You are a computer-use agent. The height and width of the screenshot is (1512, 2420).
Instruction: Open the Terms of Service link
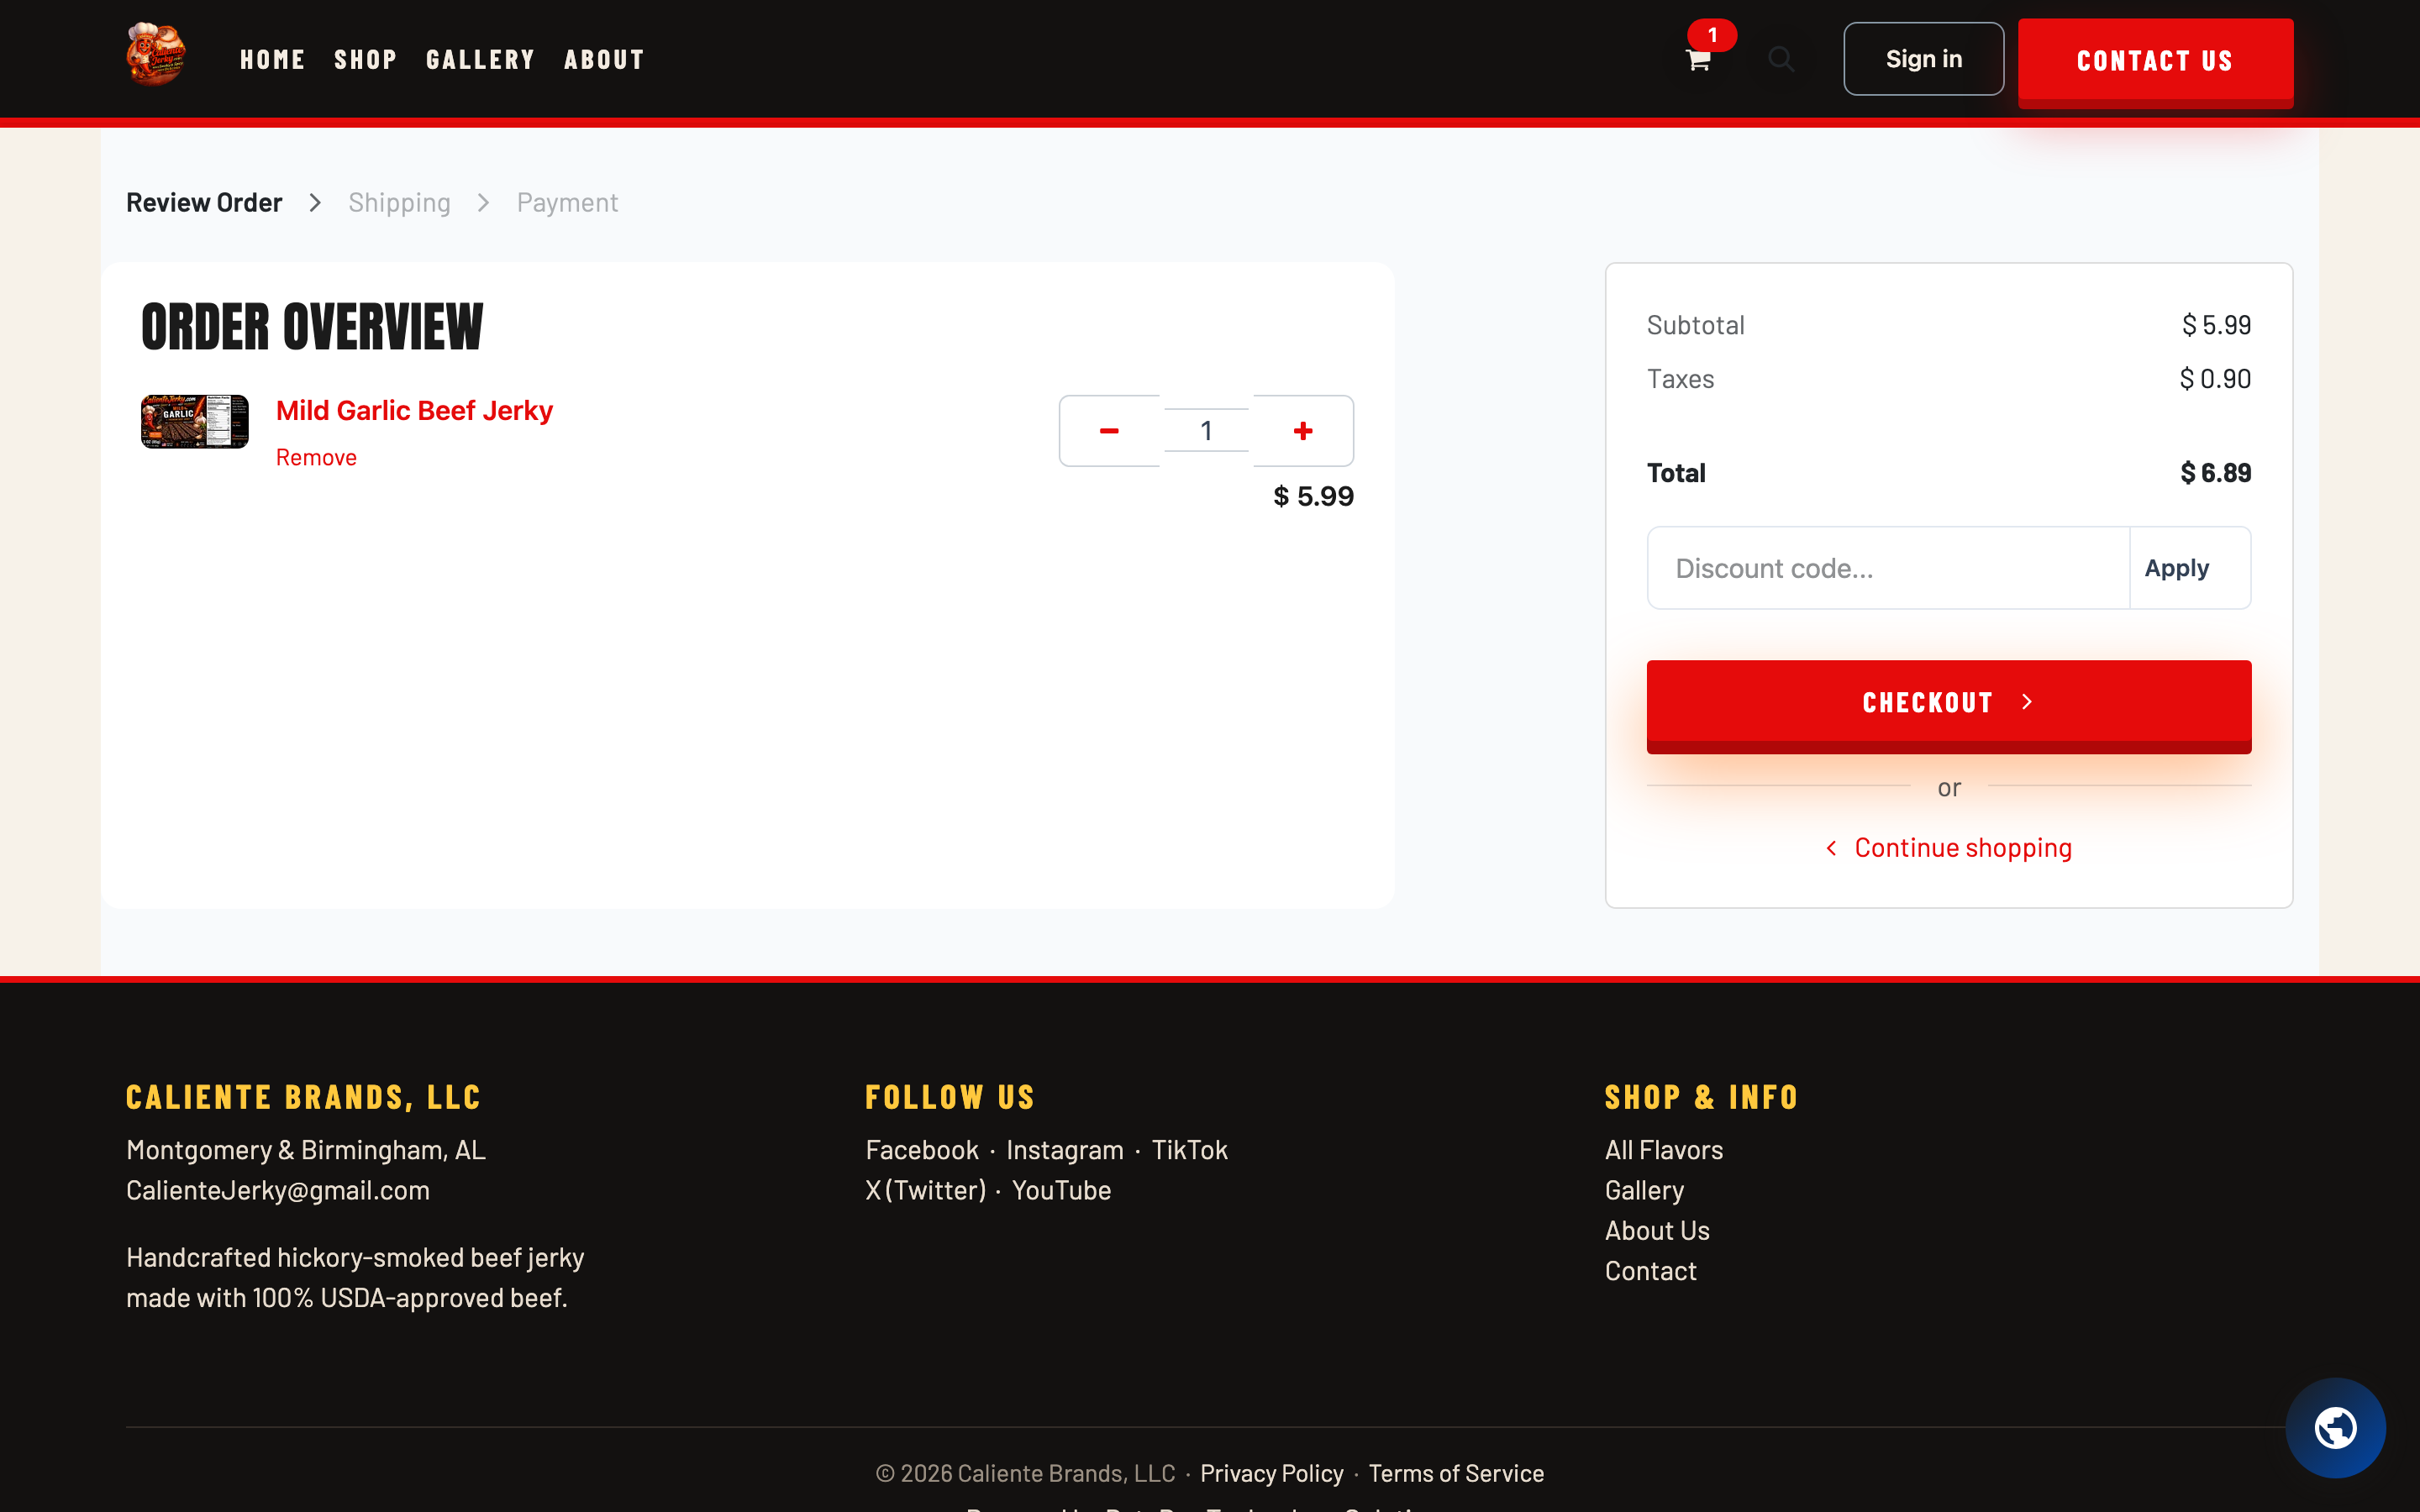coord(1456,1473)
